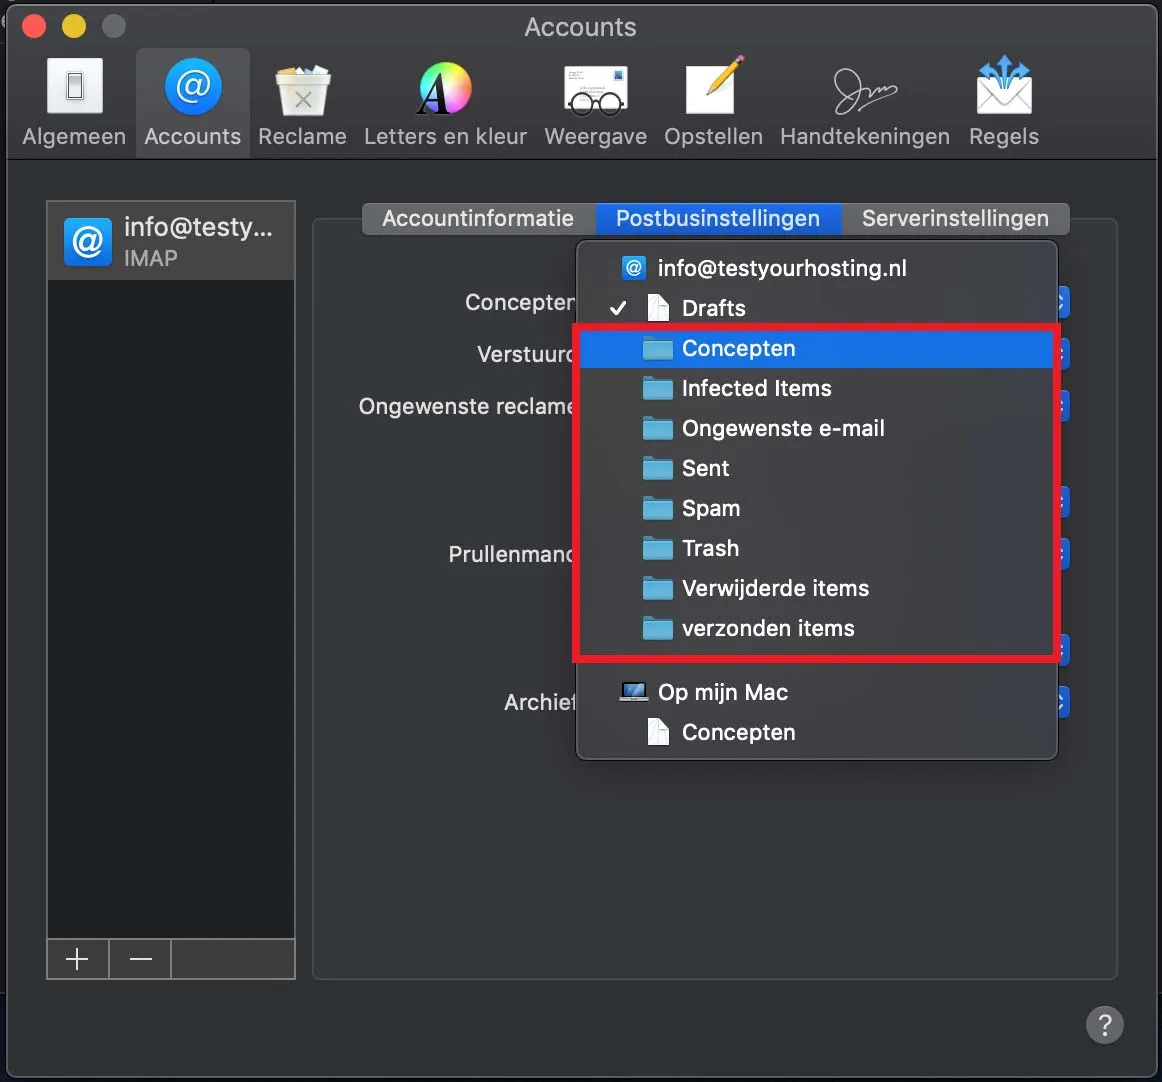Click the help question mark button
Viewport: 1162px width, 1082px height.
coord(1104,1025)
